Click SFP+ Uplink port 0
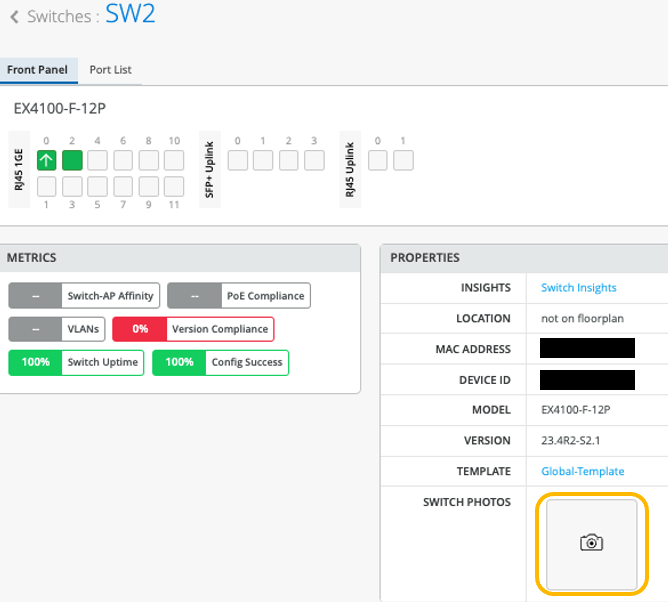The image size is (668, 602). [238, 160]
